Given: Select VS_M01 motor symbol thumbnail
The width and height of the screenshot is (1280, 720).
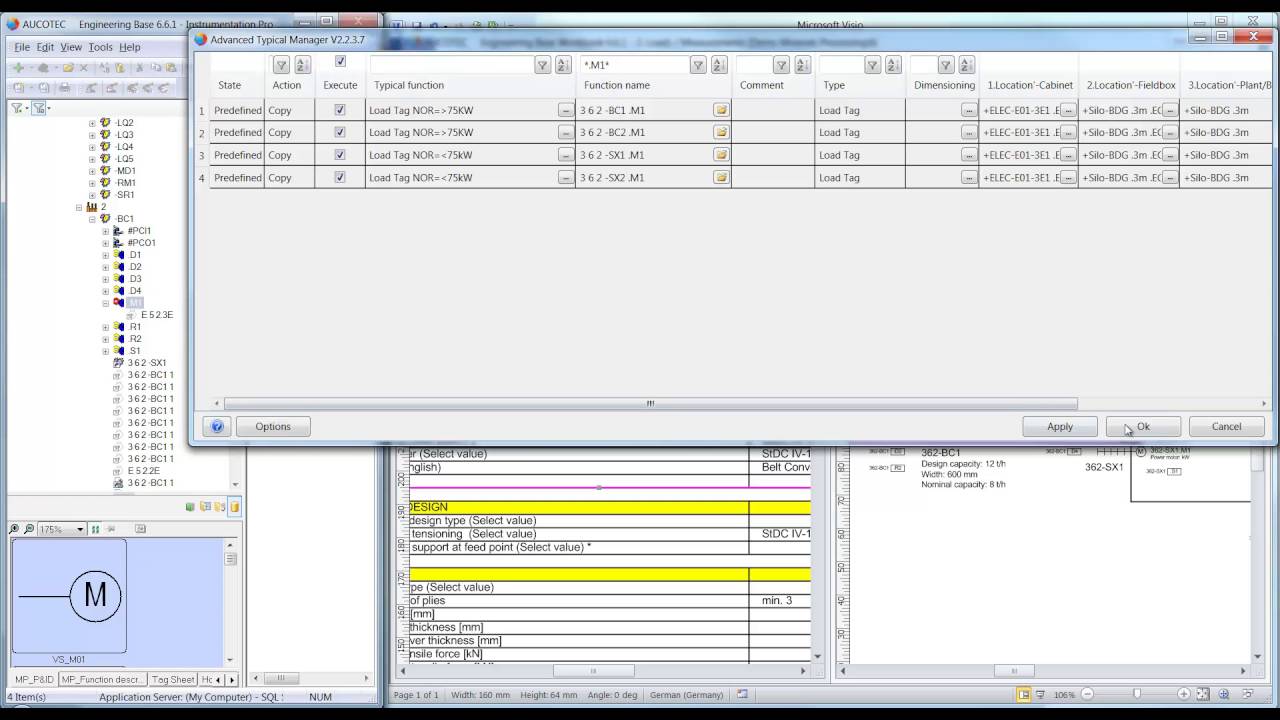Looking at the screenshot, I should click(x=69, y=598).
